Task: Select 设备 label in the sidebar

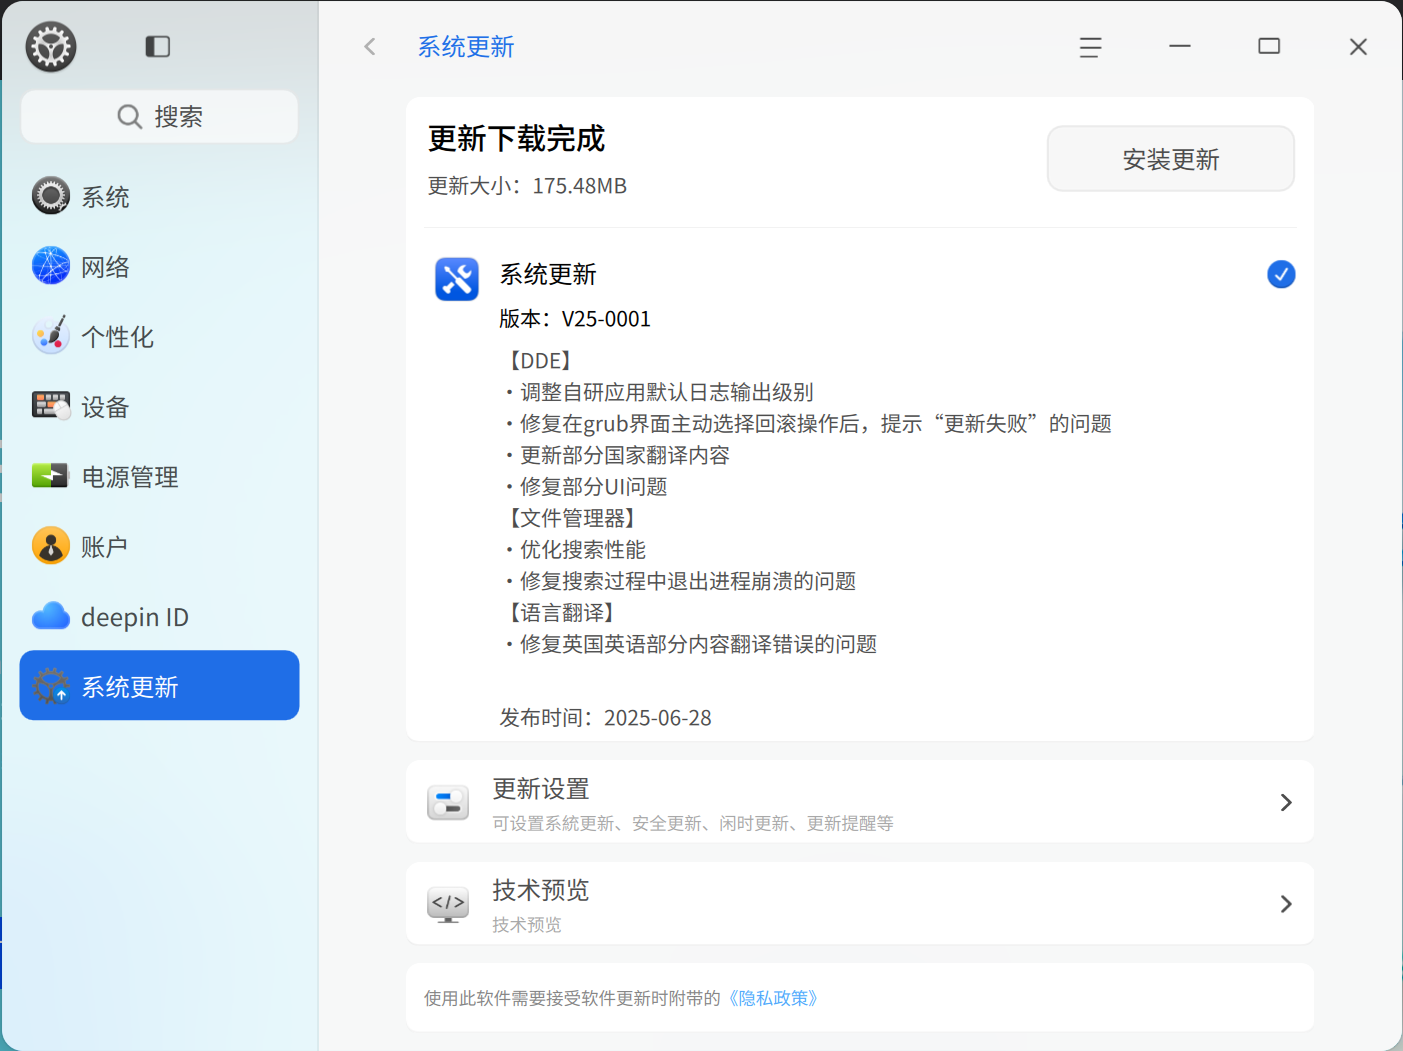Action: point(105,407)
